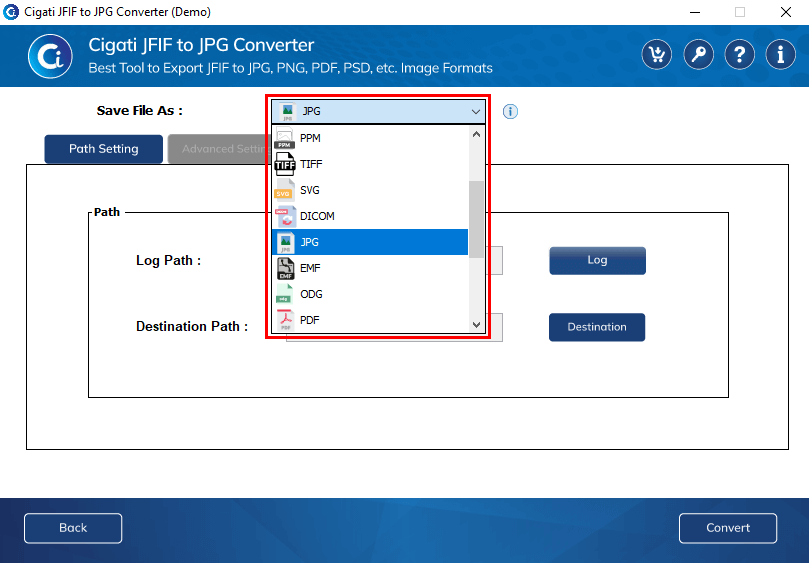Minimize the converter window

click(x=695, y=12)
